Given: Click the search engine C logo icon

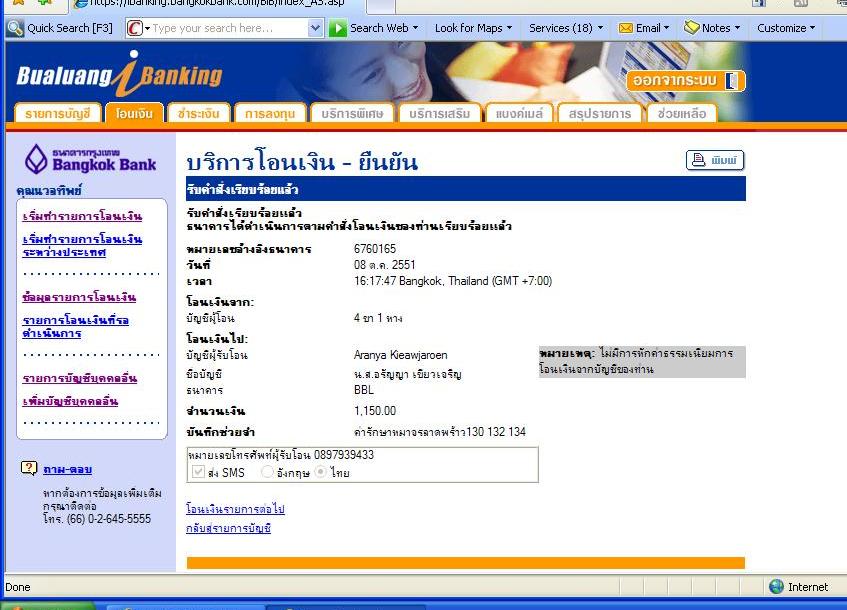Looking at the screenshot, I should [x=134, y=28].
